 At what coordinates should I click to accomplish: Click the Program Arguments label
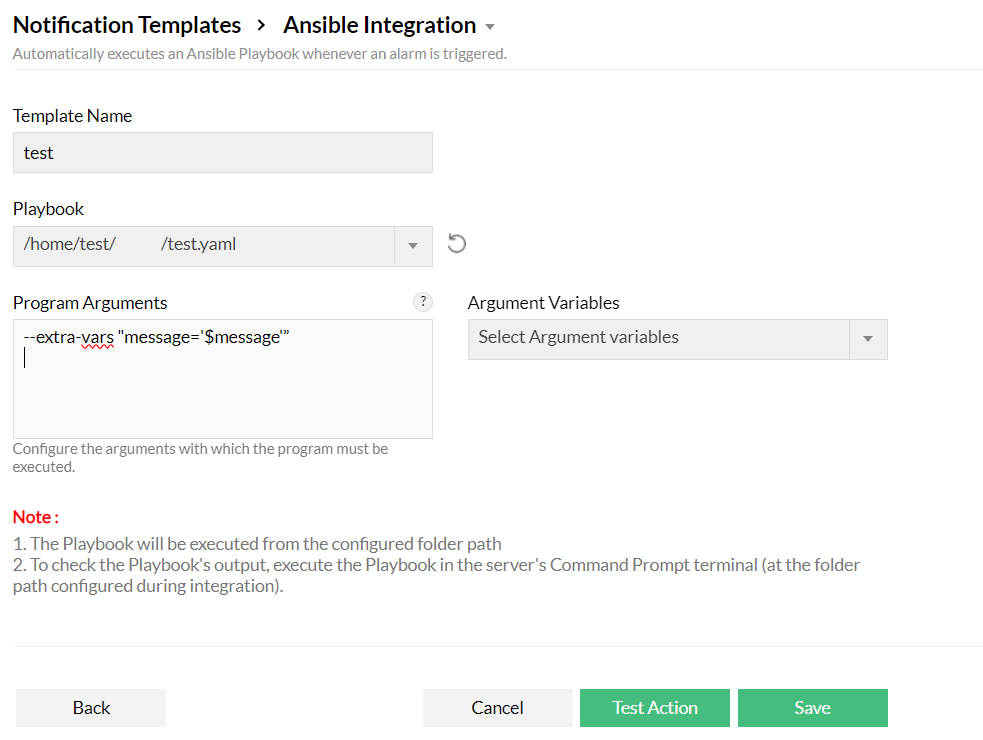[x=90, y=302]
